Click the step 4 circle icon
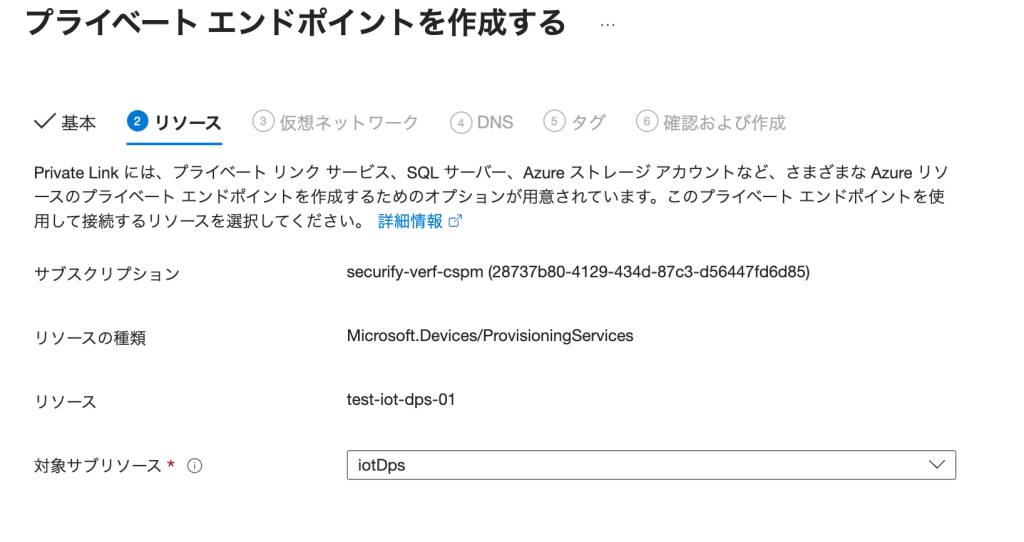This screenshot has height=542, width=1024. click(460, 122)
